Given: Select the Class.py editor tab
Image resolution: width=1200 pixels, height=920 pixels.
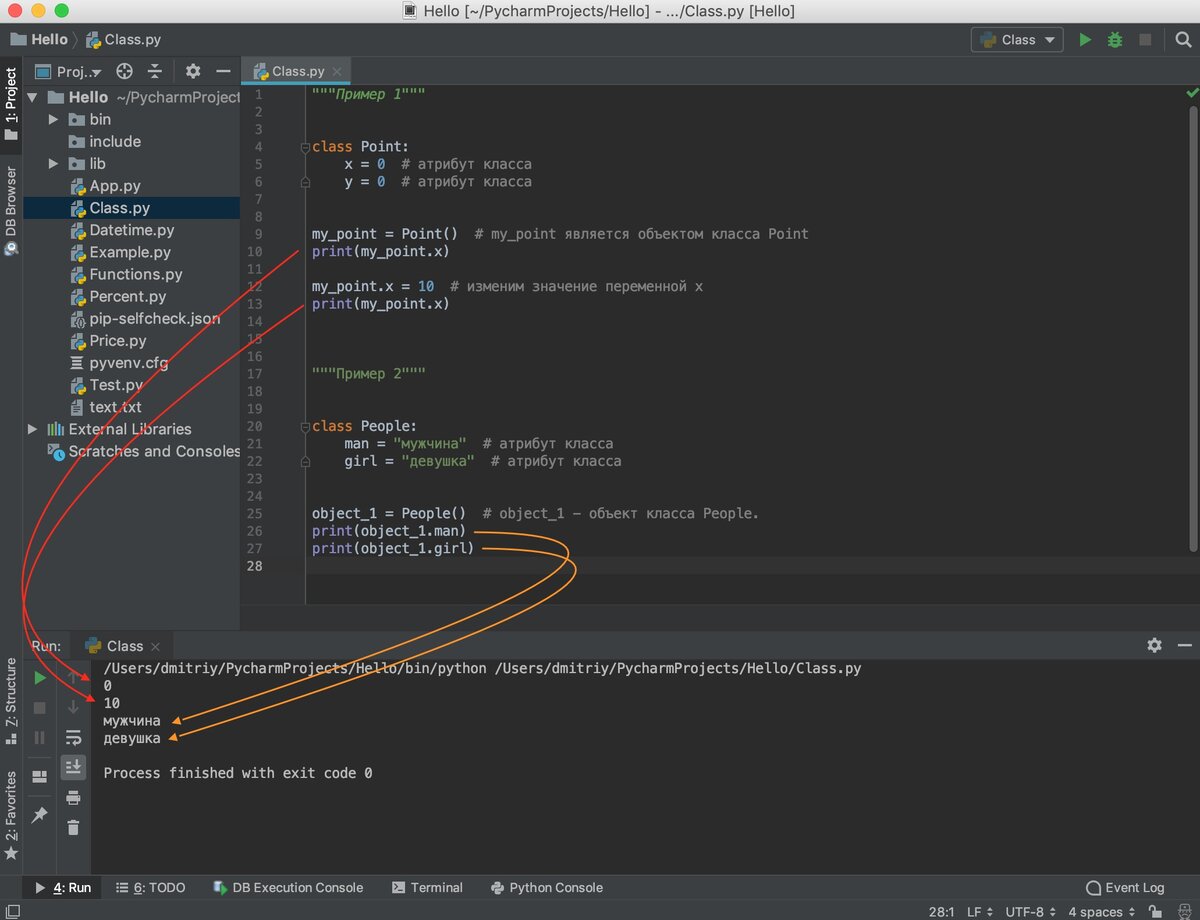Looking at the screenshot, I should pos(298,71).
